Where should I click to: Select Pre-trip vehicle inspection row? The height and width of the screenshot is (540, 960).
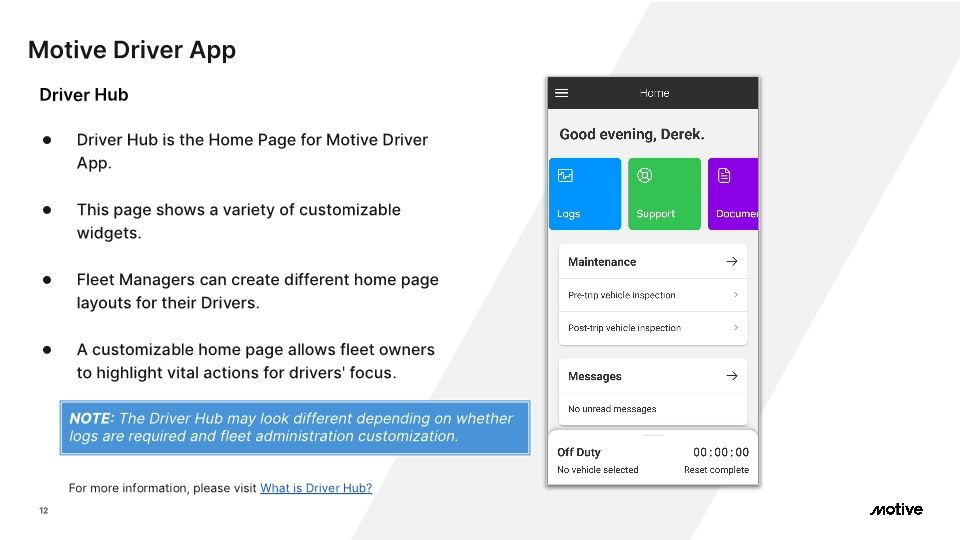click(653, 295)
